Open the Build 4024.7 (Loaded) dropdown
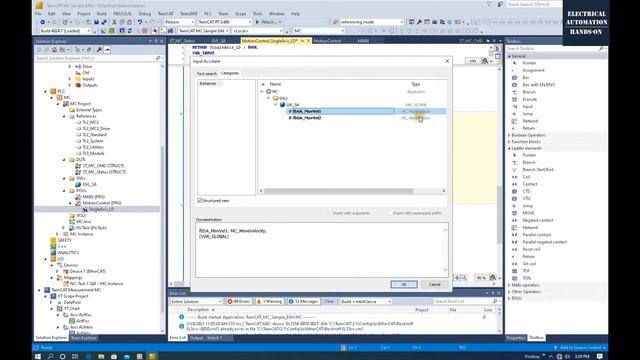The height and width of the screenshot is (360, 640). [x=65, y=31]
